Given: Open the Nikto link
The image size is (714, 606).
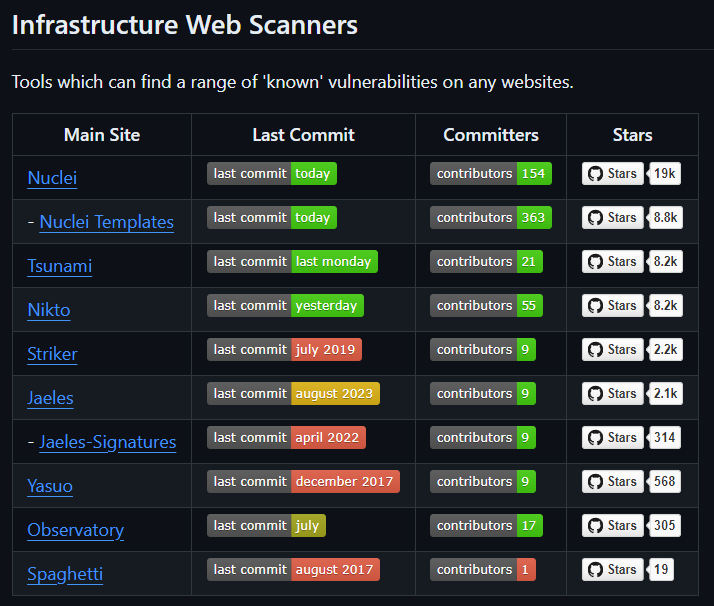Looking at the screenshot, I should tap(49, 310).
